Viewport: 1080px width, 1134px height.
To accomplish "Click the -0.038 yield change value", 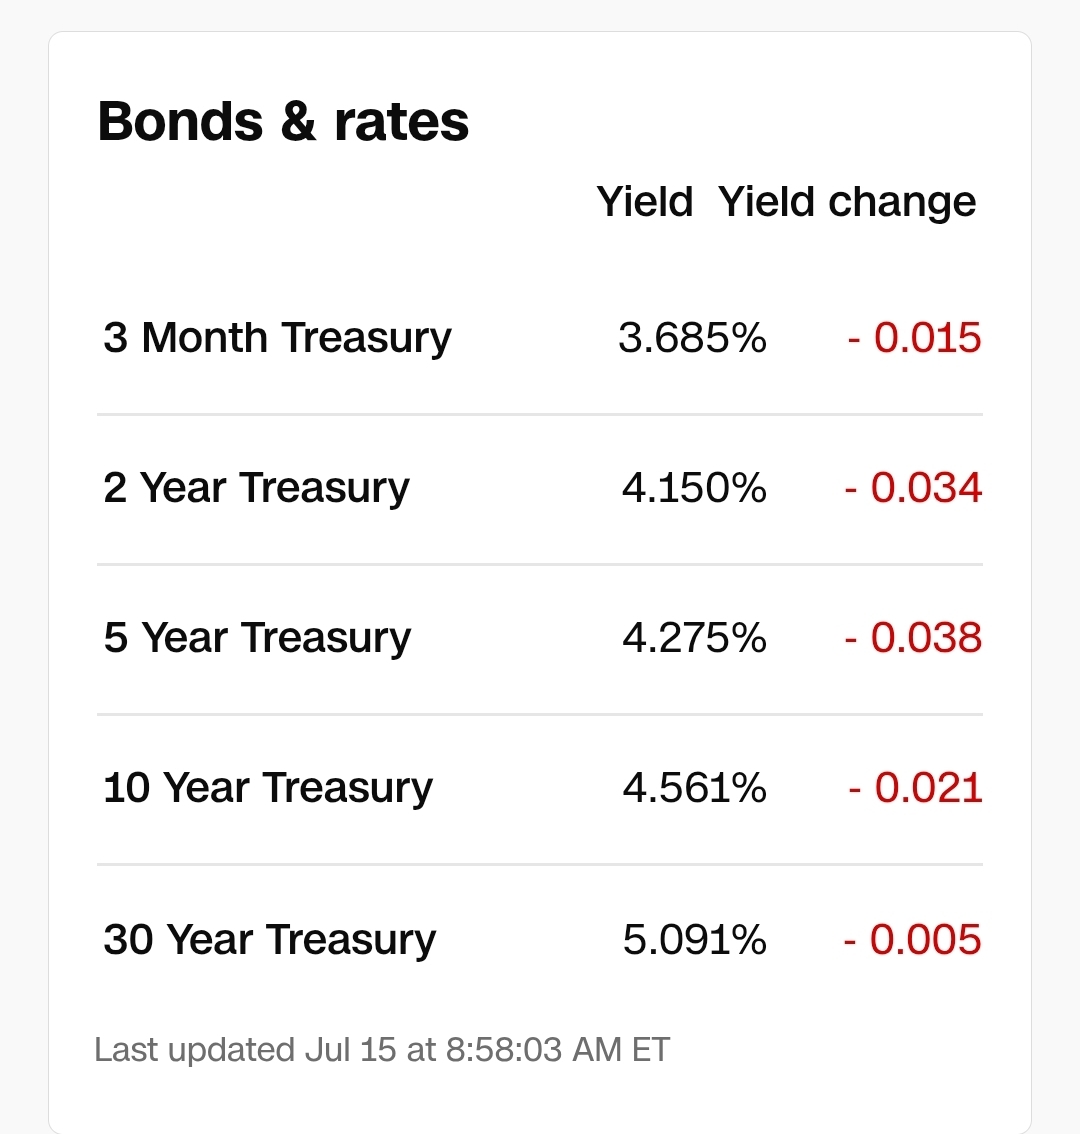I will (x=913, y=638).
